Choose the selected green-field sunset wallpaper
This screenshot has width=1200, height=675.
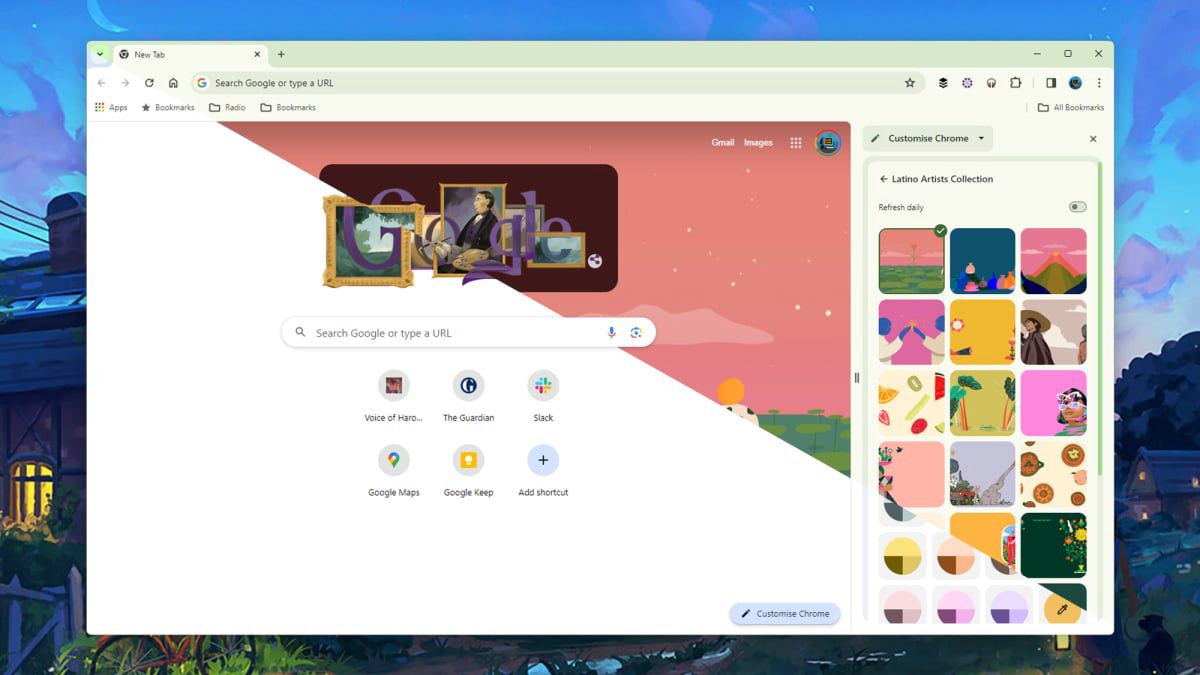click(912, 261)
